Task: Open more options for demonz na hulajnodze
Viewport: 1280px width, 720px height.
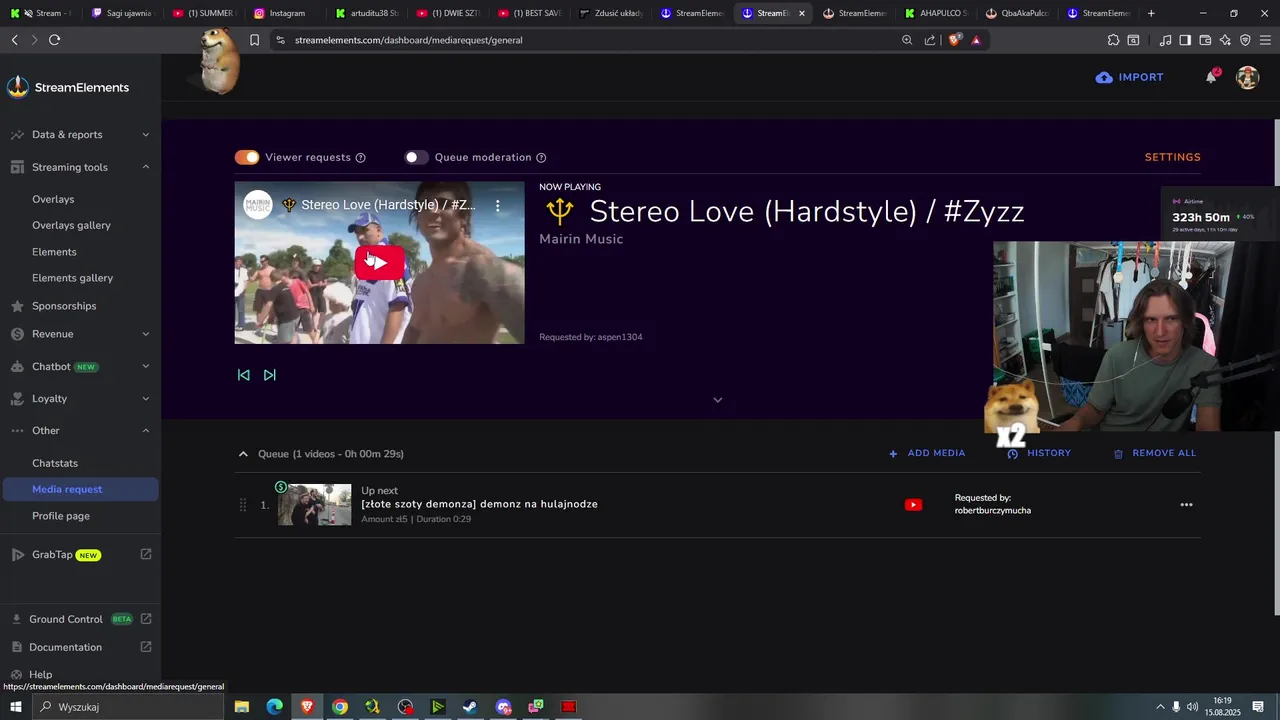Action: (1186, 505)
